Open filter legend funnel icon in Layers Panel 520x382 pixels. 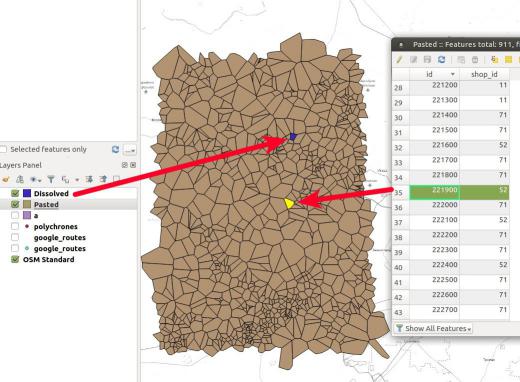coord(51,180)
